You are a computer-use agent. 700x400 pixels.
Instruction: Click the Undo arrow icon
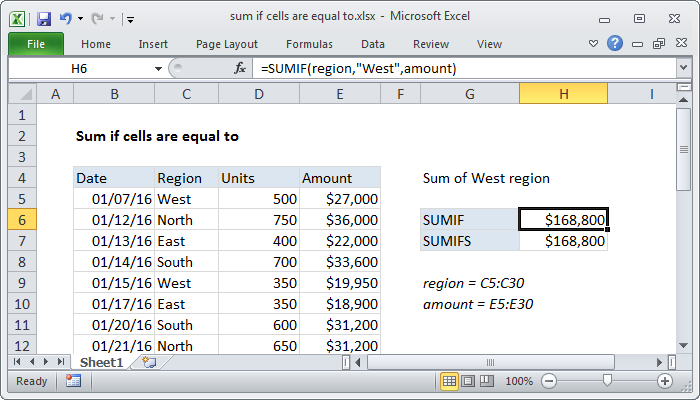(x=66, y=17)
